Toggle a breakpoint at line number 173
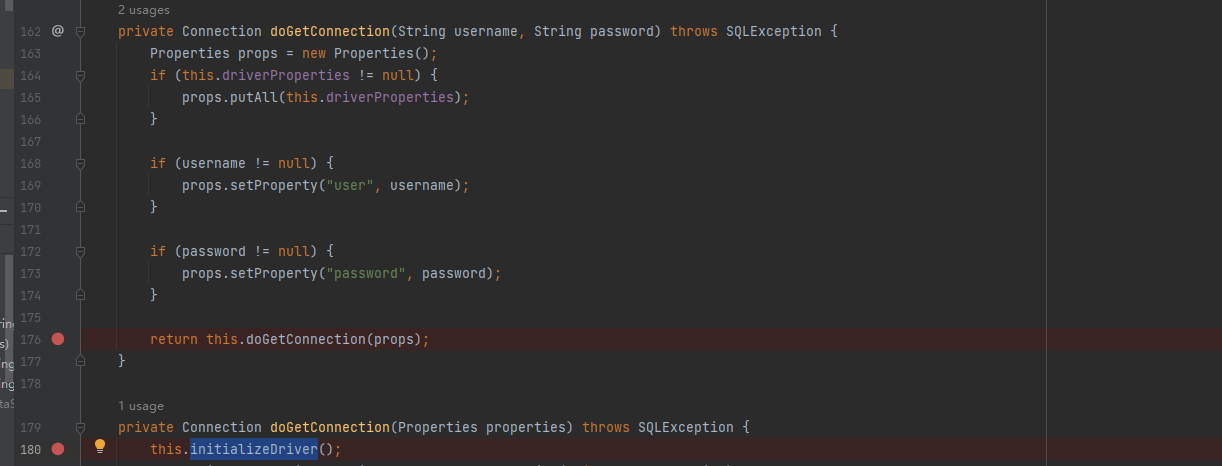Screen dimensions: 1222x466 [x=30, y=273]
